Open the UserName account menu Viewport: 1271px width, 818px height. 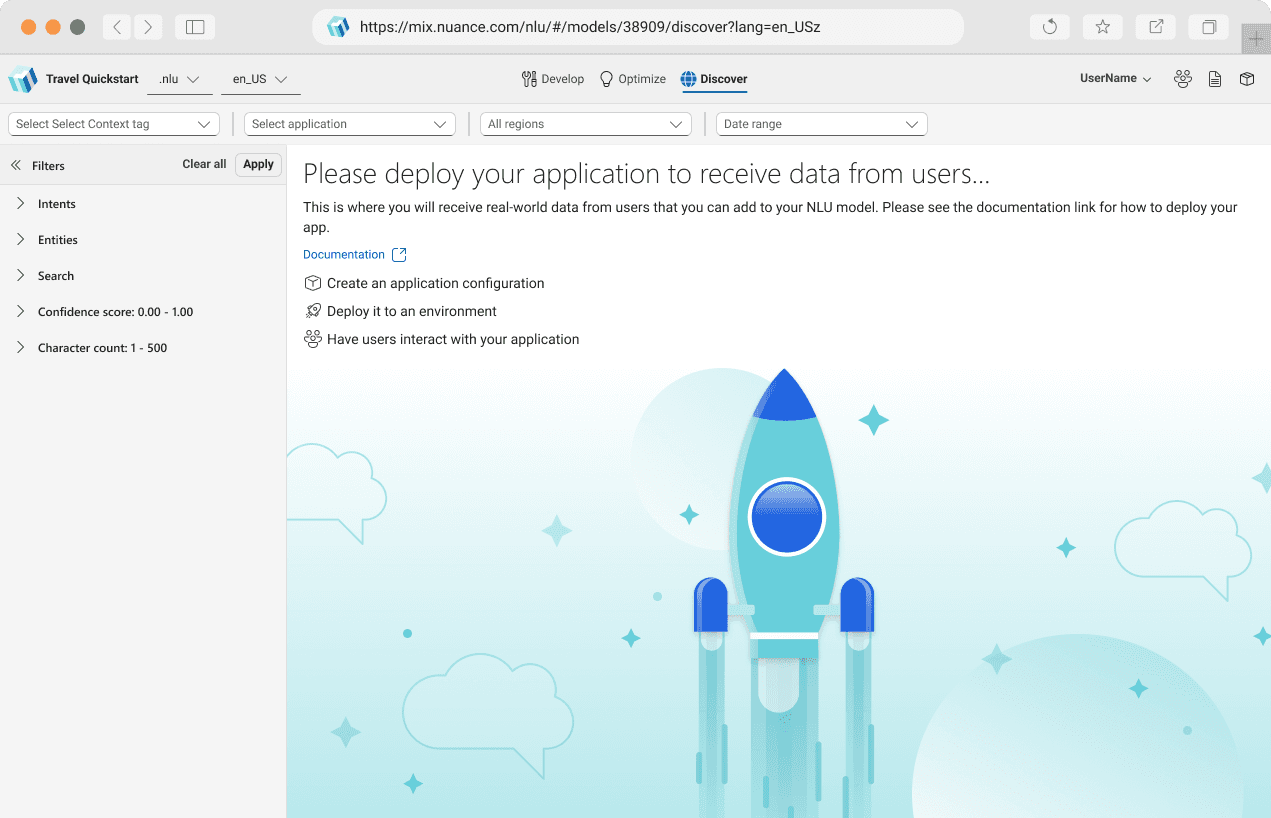[1116, 78]
